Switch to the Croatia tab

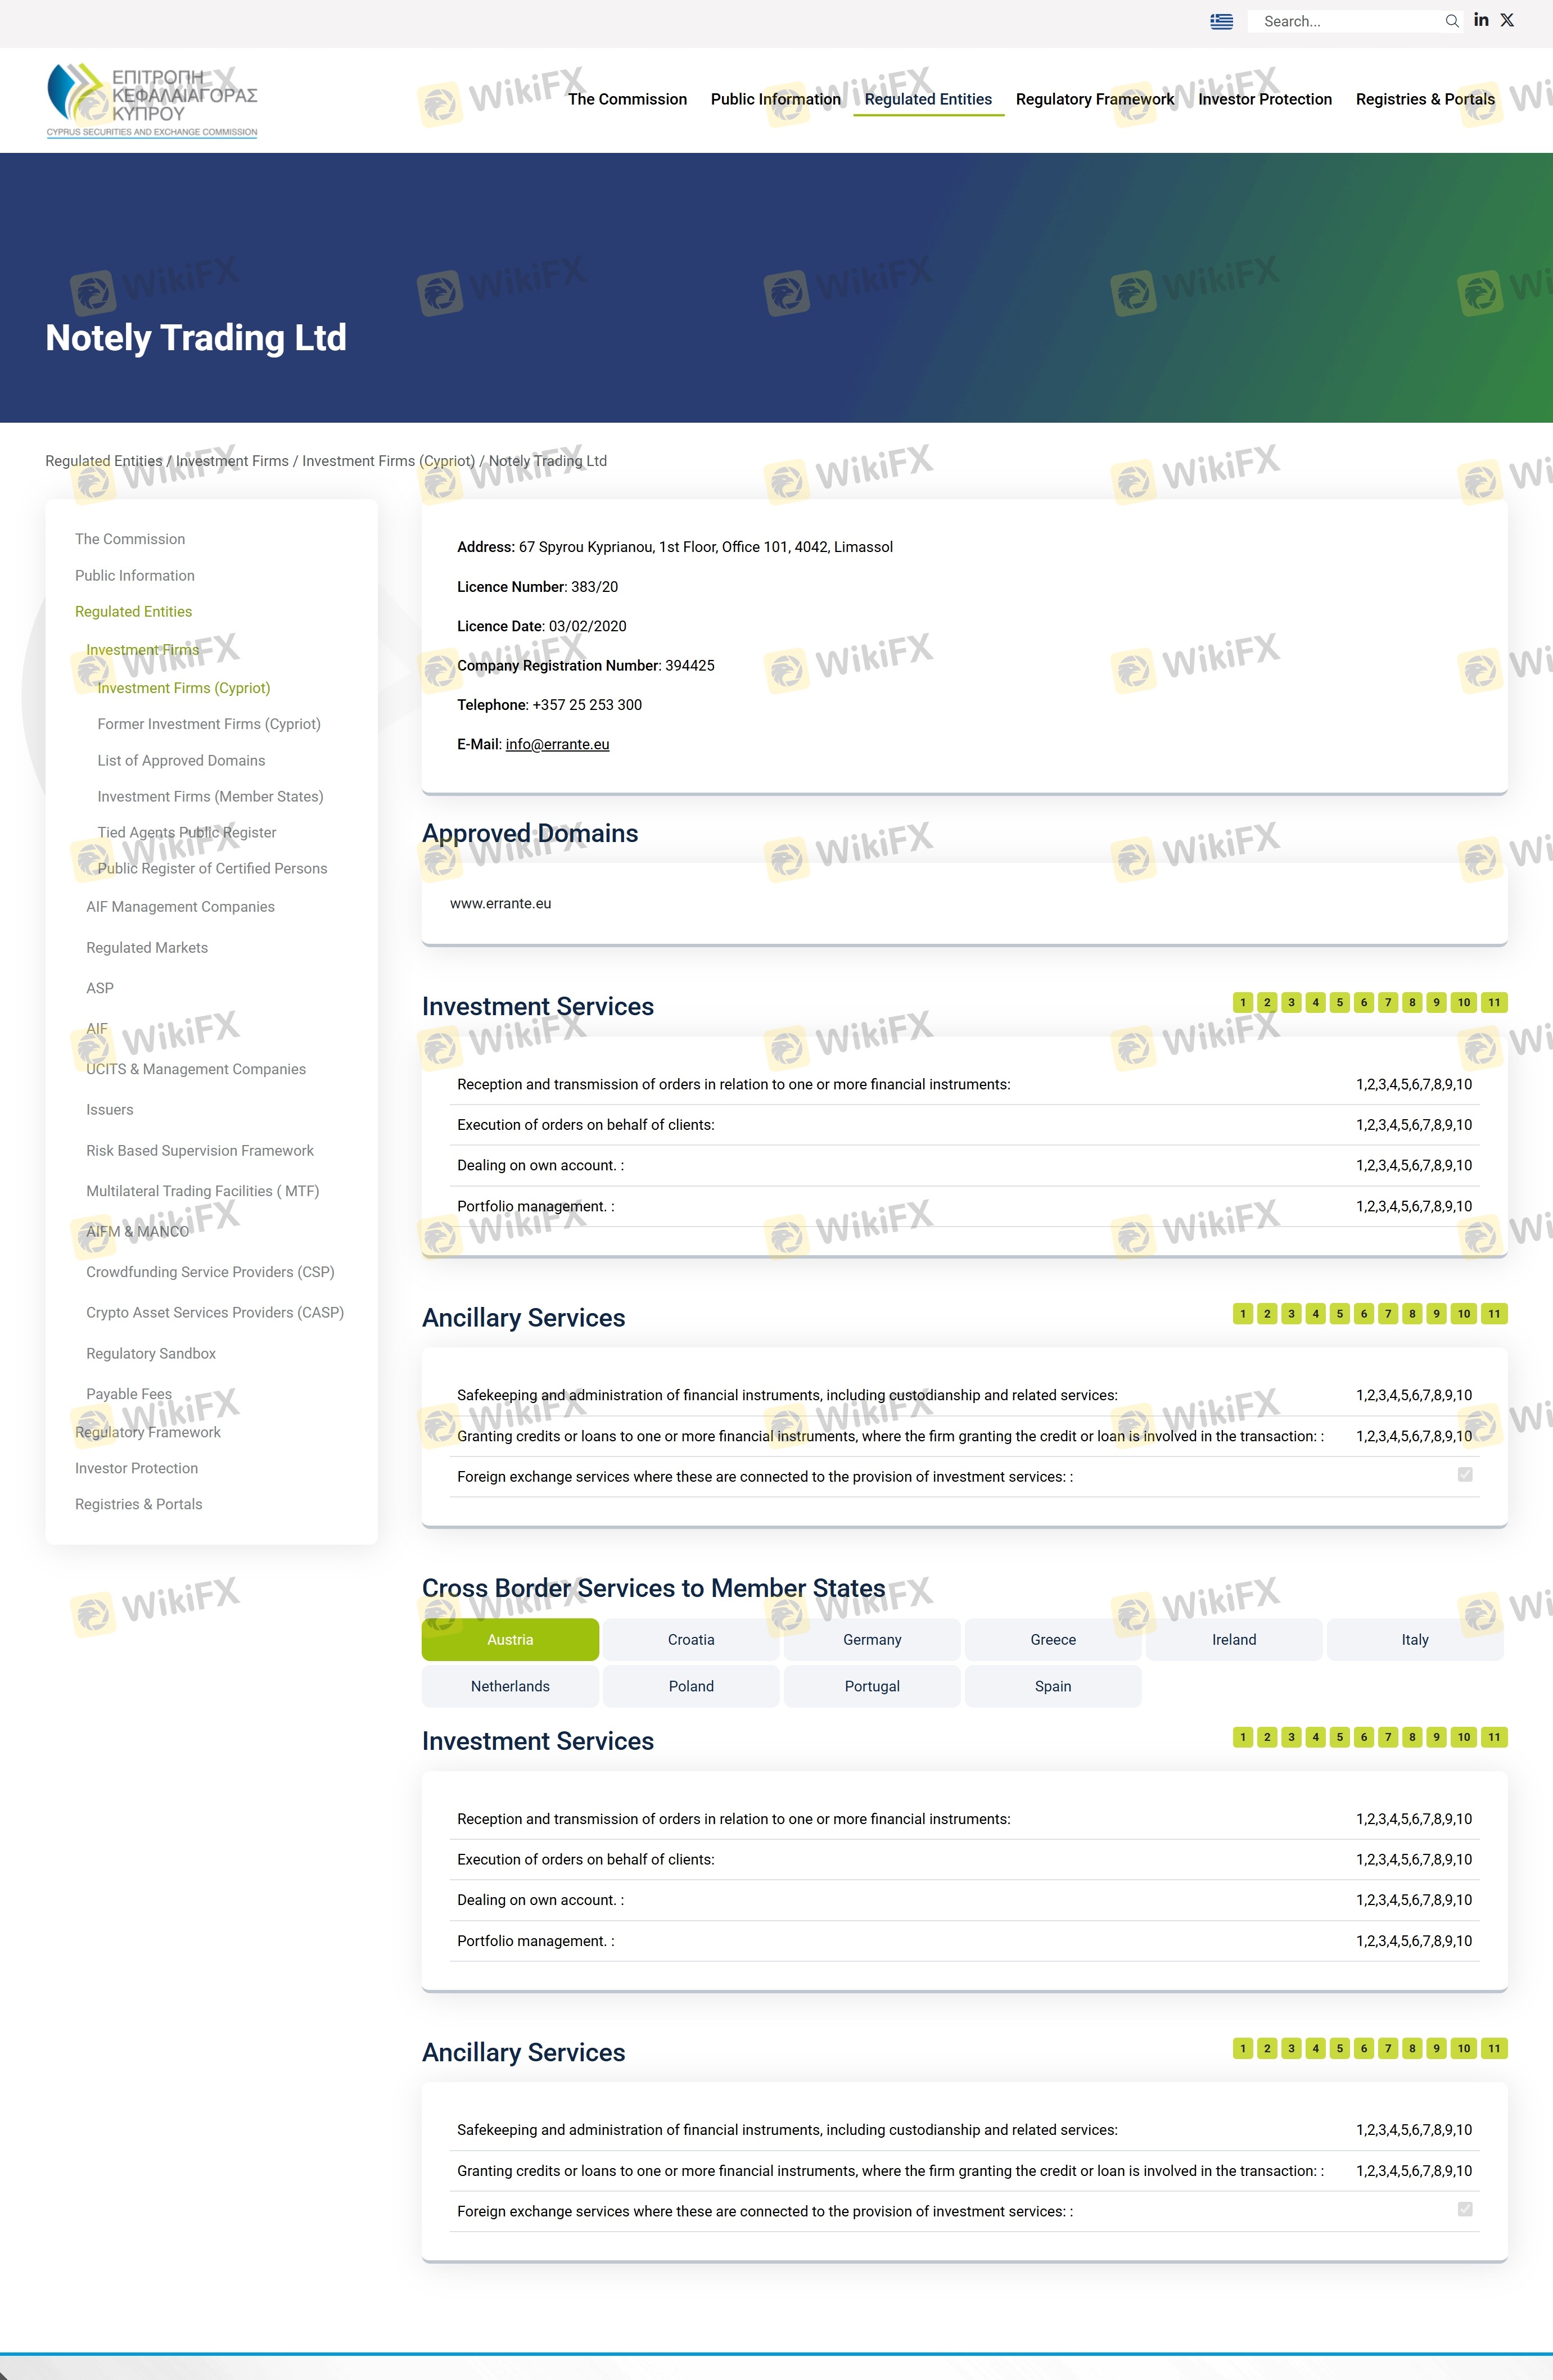coord(691,1639)
